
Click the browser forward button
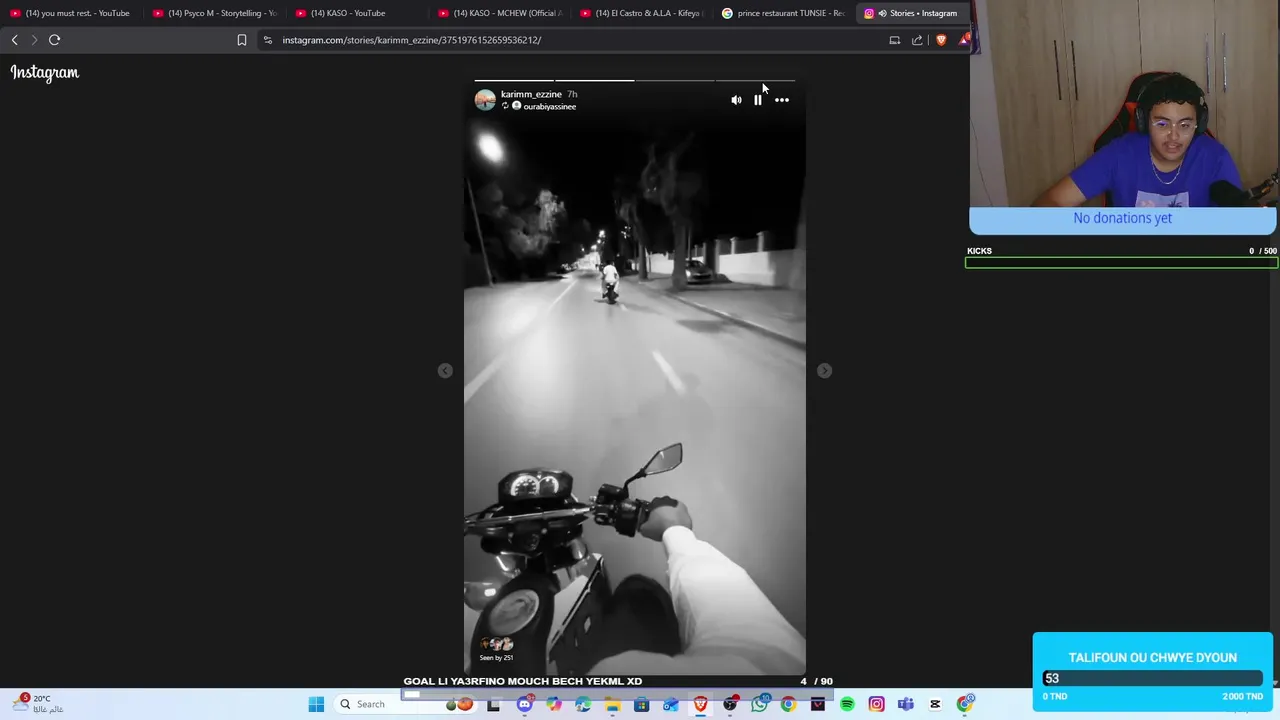coord(34,40)
